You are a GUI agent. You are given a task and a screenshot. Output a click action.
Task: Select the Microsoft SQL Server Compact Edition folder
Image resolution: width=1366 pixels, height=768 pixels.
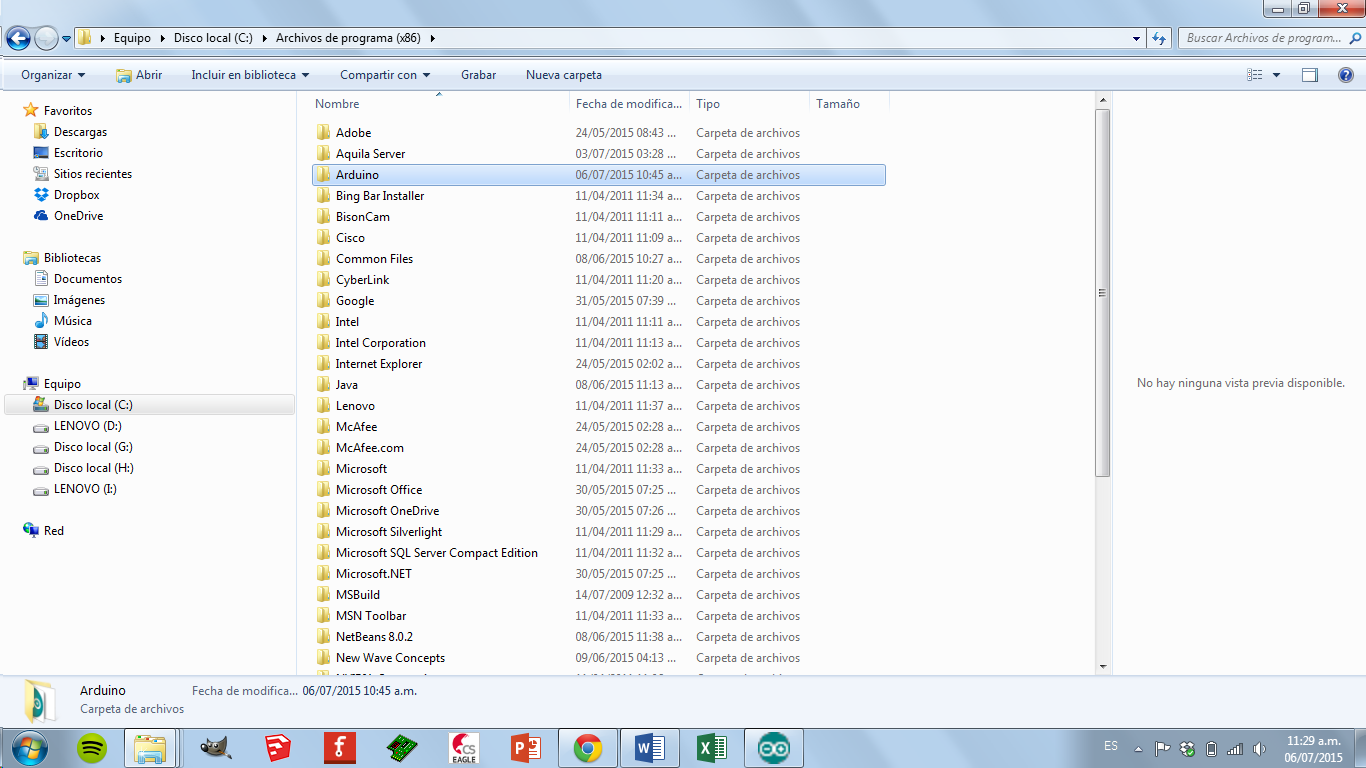(x=436, y=553)
